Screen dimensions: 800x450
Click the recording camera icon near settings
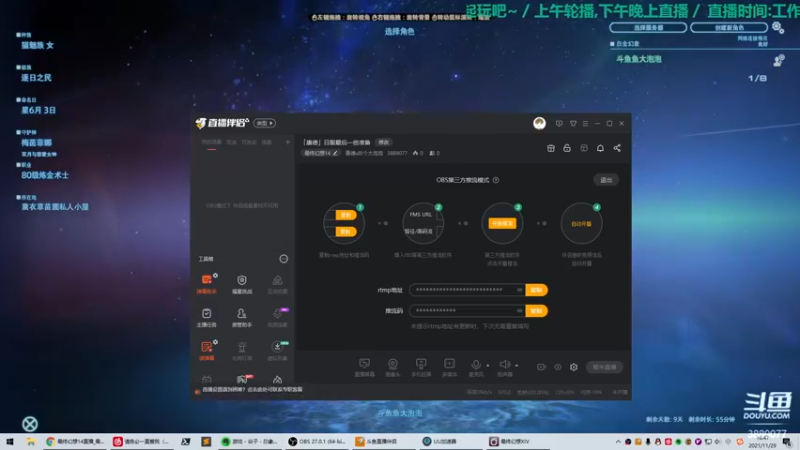tap(541, 367)
